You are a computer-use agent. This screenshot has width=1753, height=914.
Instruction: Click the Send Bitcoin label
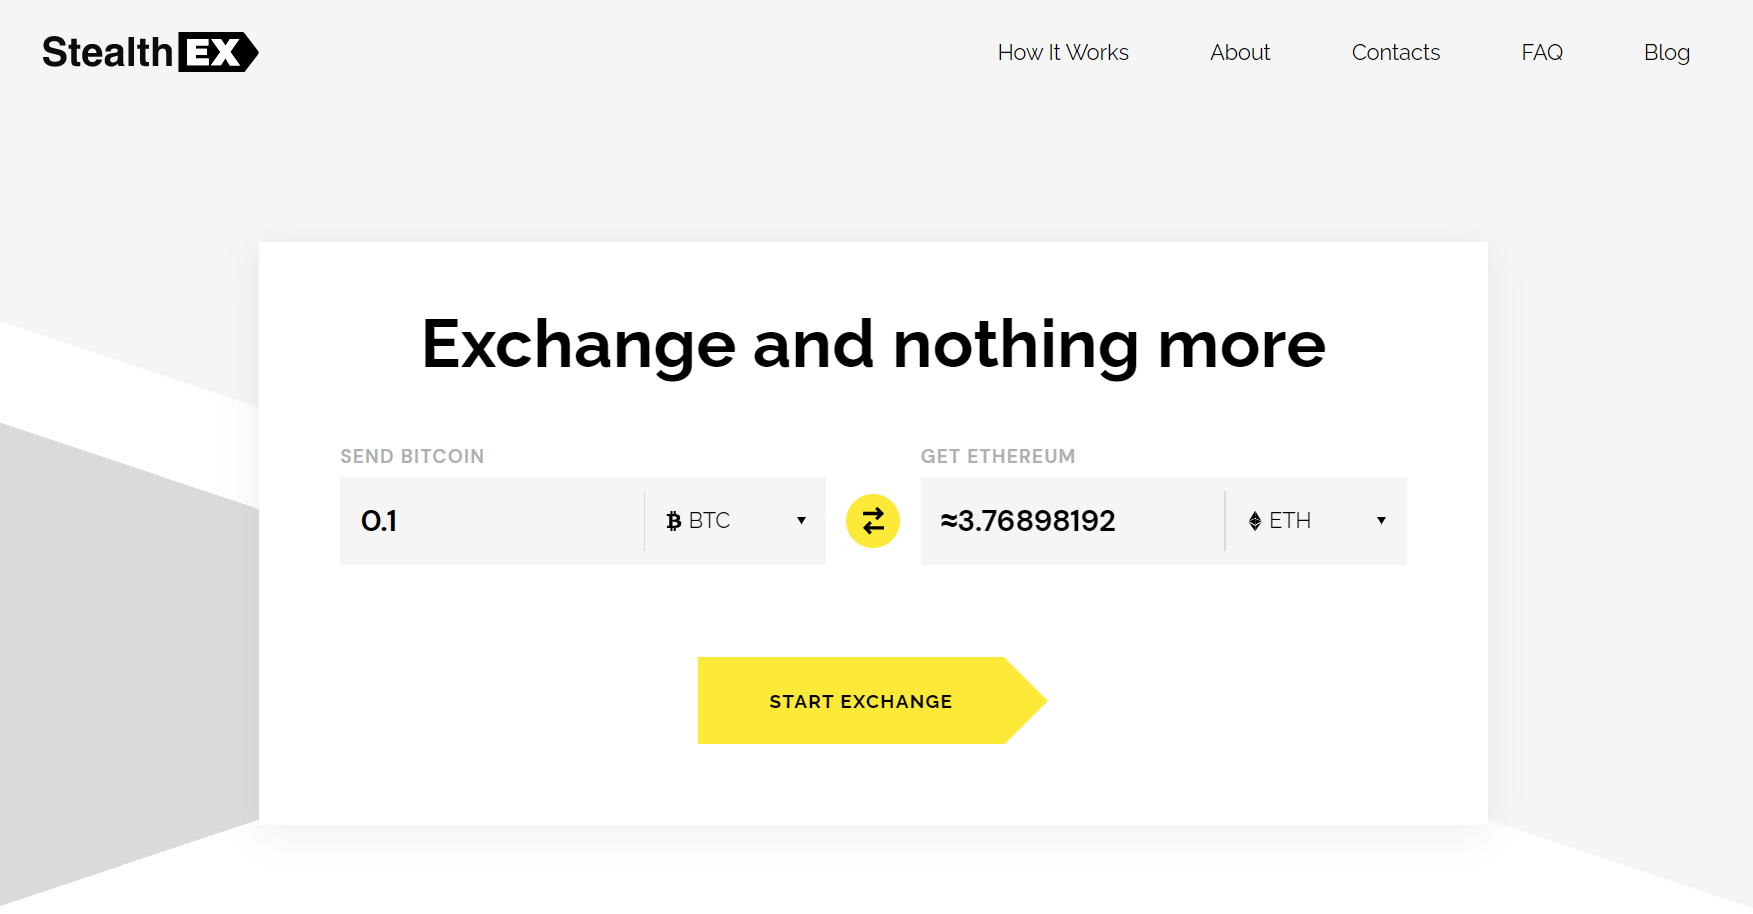[412, 457]
